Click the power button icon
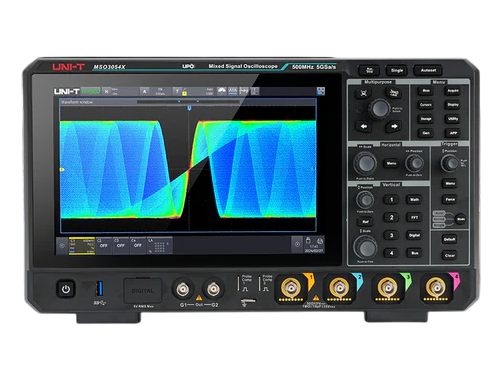Screen dimensions: 500x375 tap(66, 289)
